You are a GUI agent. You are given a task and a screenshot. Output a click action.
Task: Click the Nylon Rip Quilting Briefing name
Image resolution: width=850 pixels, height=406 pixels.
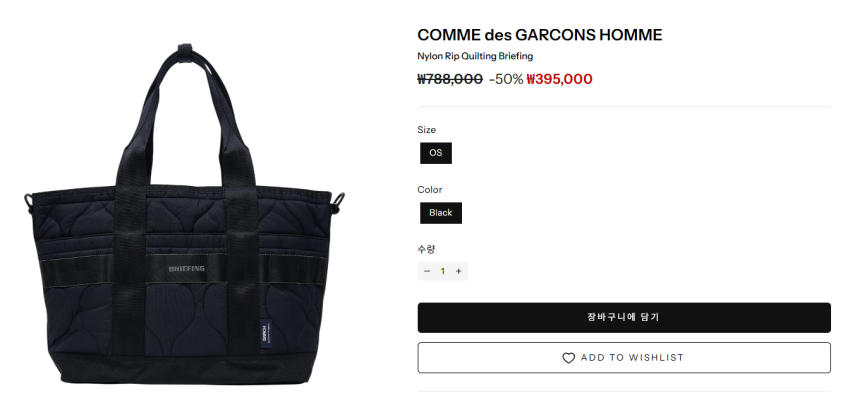[x=475, y=56]
